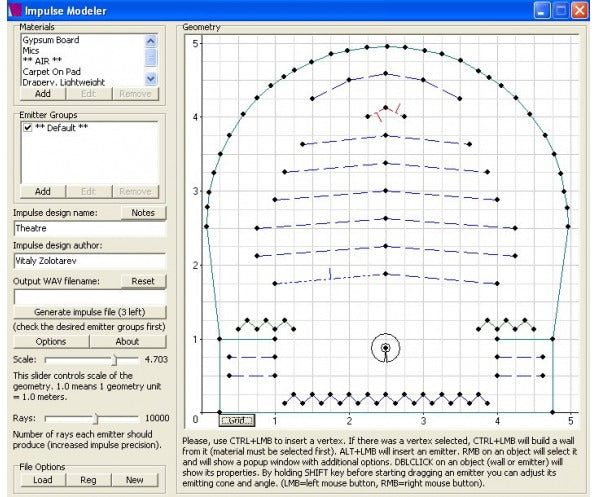Click Add button under Emitter Groups
The height and width of the screenshot is (497, 597).
(43, 192)
